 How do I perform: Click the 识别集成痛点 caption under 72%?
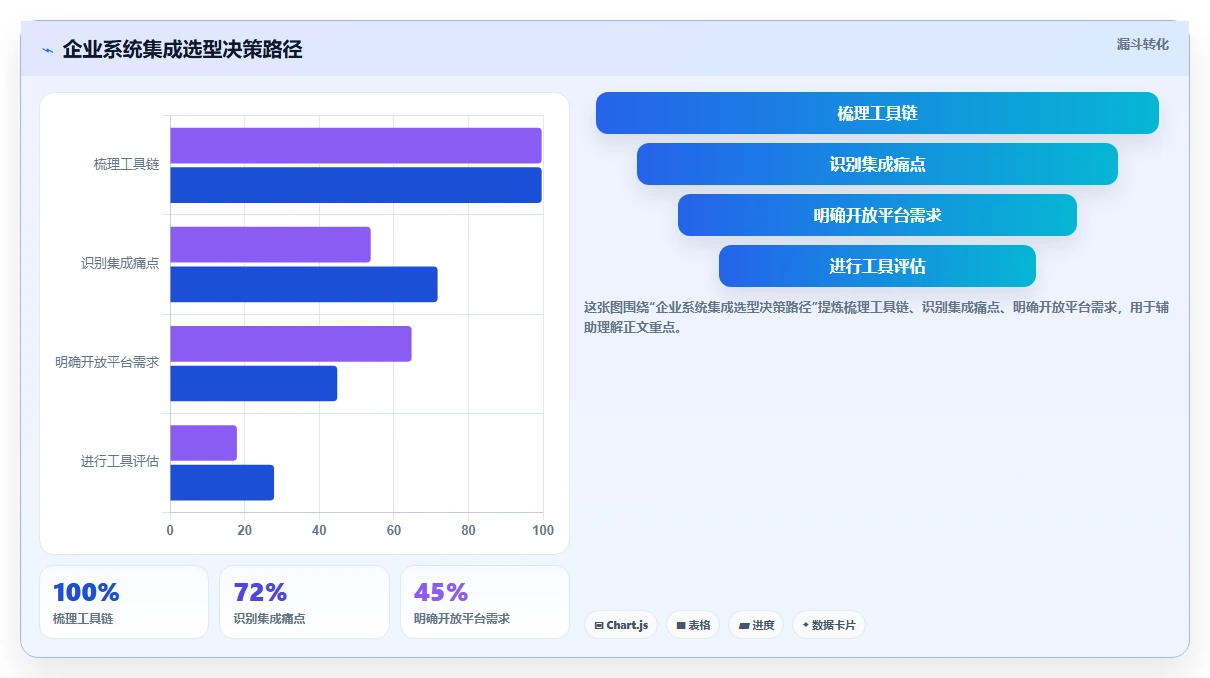tap(269, 619)
